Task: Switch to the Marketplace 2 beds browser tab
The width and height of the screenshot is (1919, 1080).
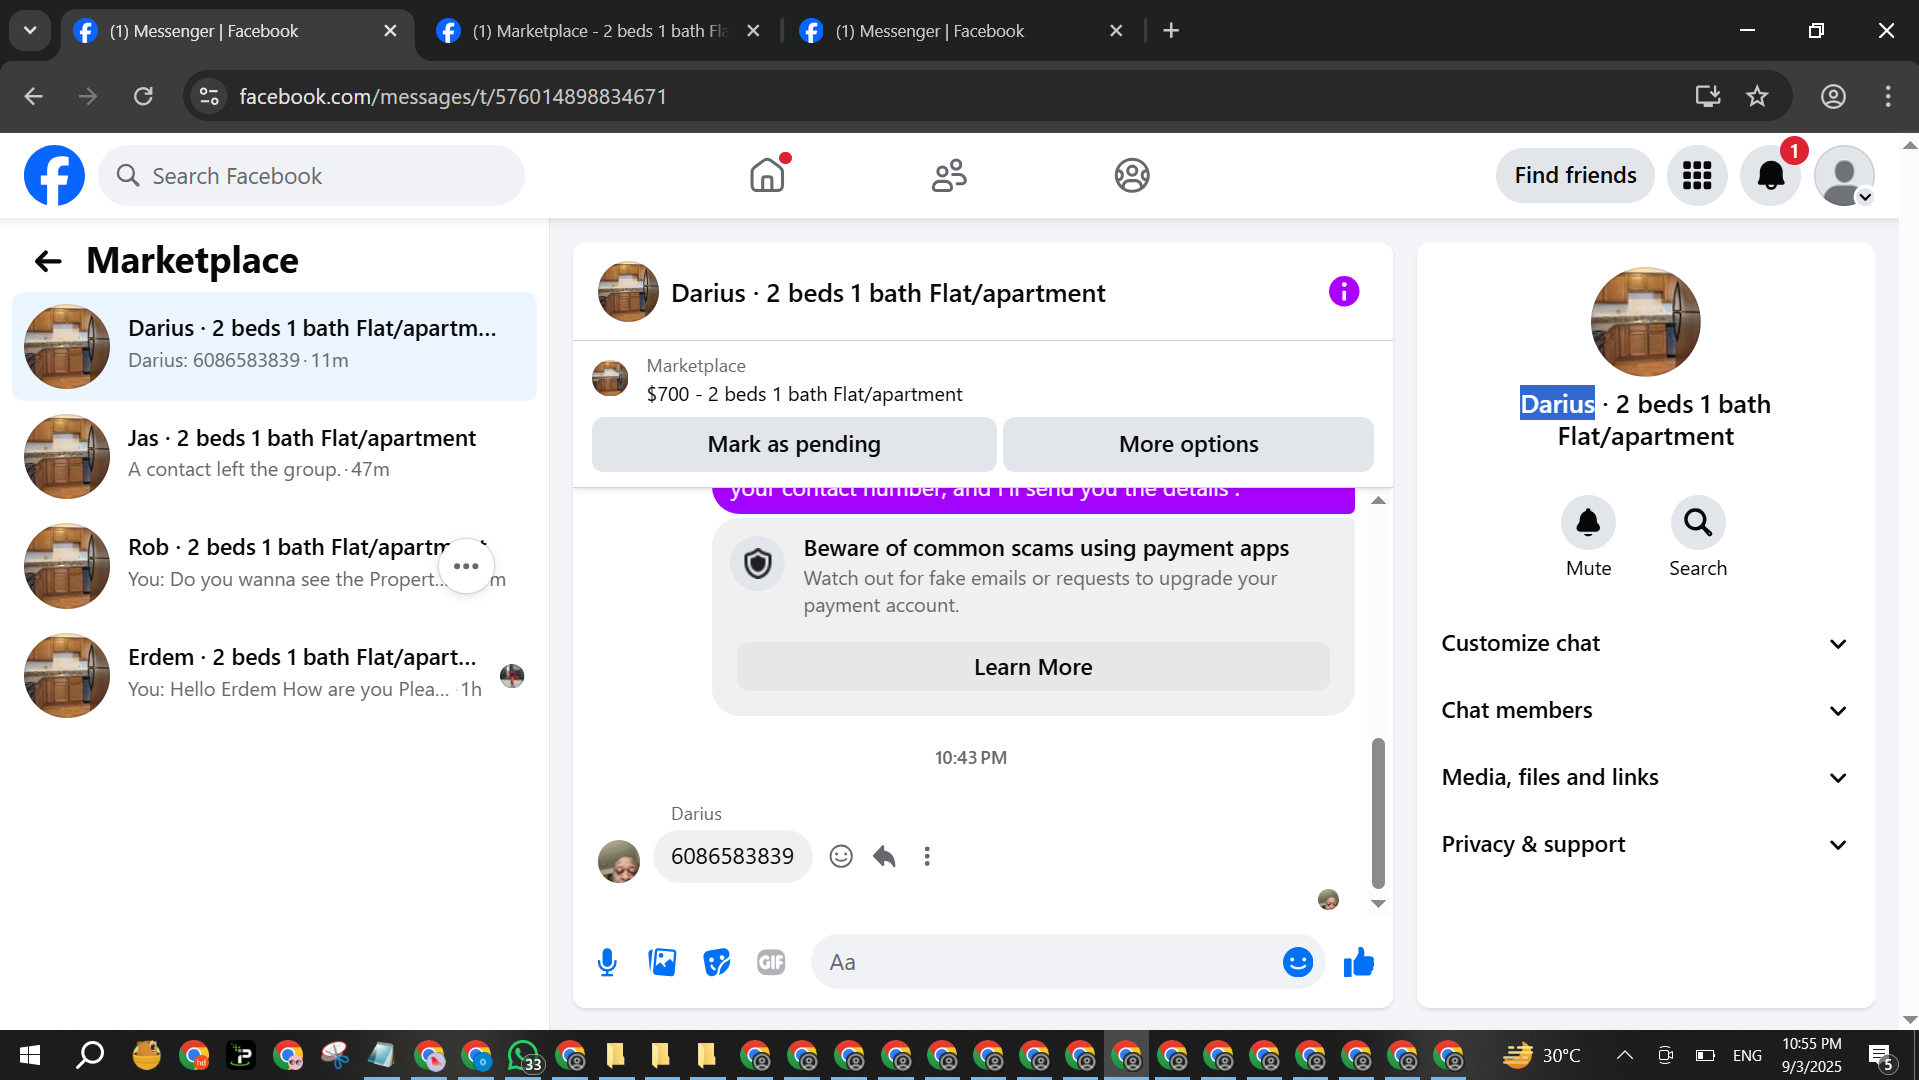Action: (598, 31)
